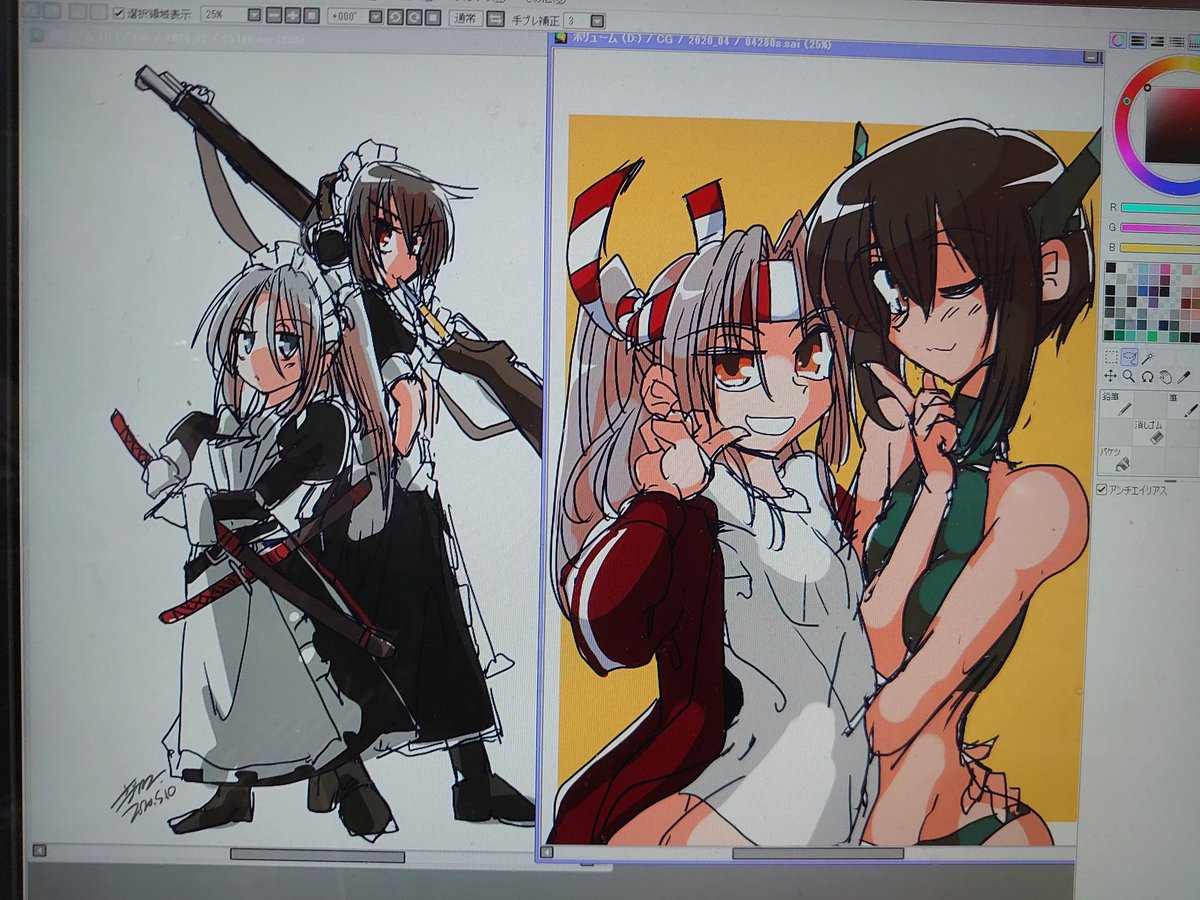The image size is (1200, 900).
Task: Pick a shade in the saturation square
Action: coord(1172,123)
